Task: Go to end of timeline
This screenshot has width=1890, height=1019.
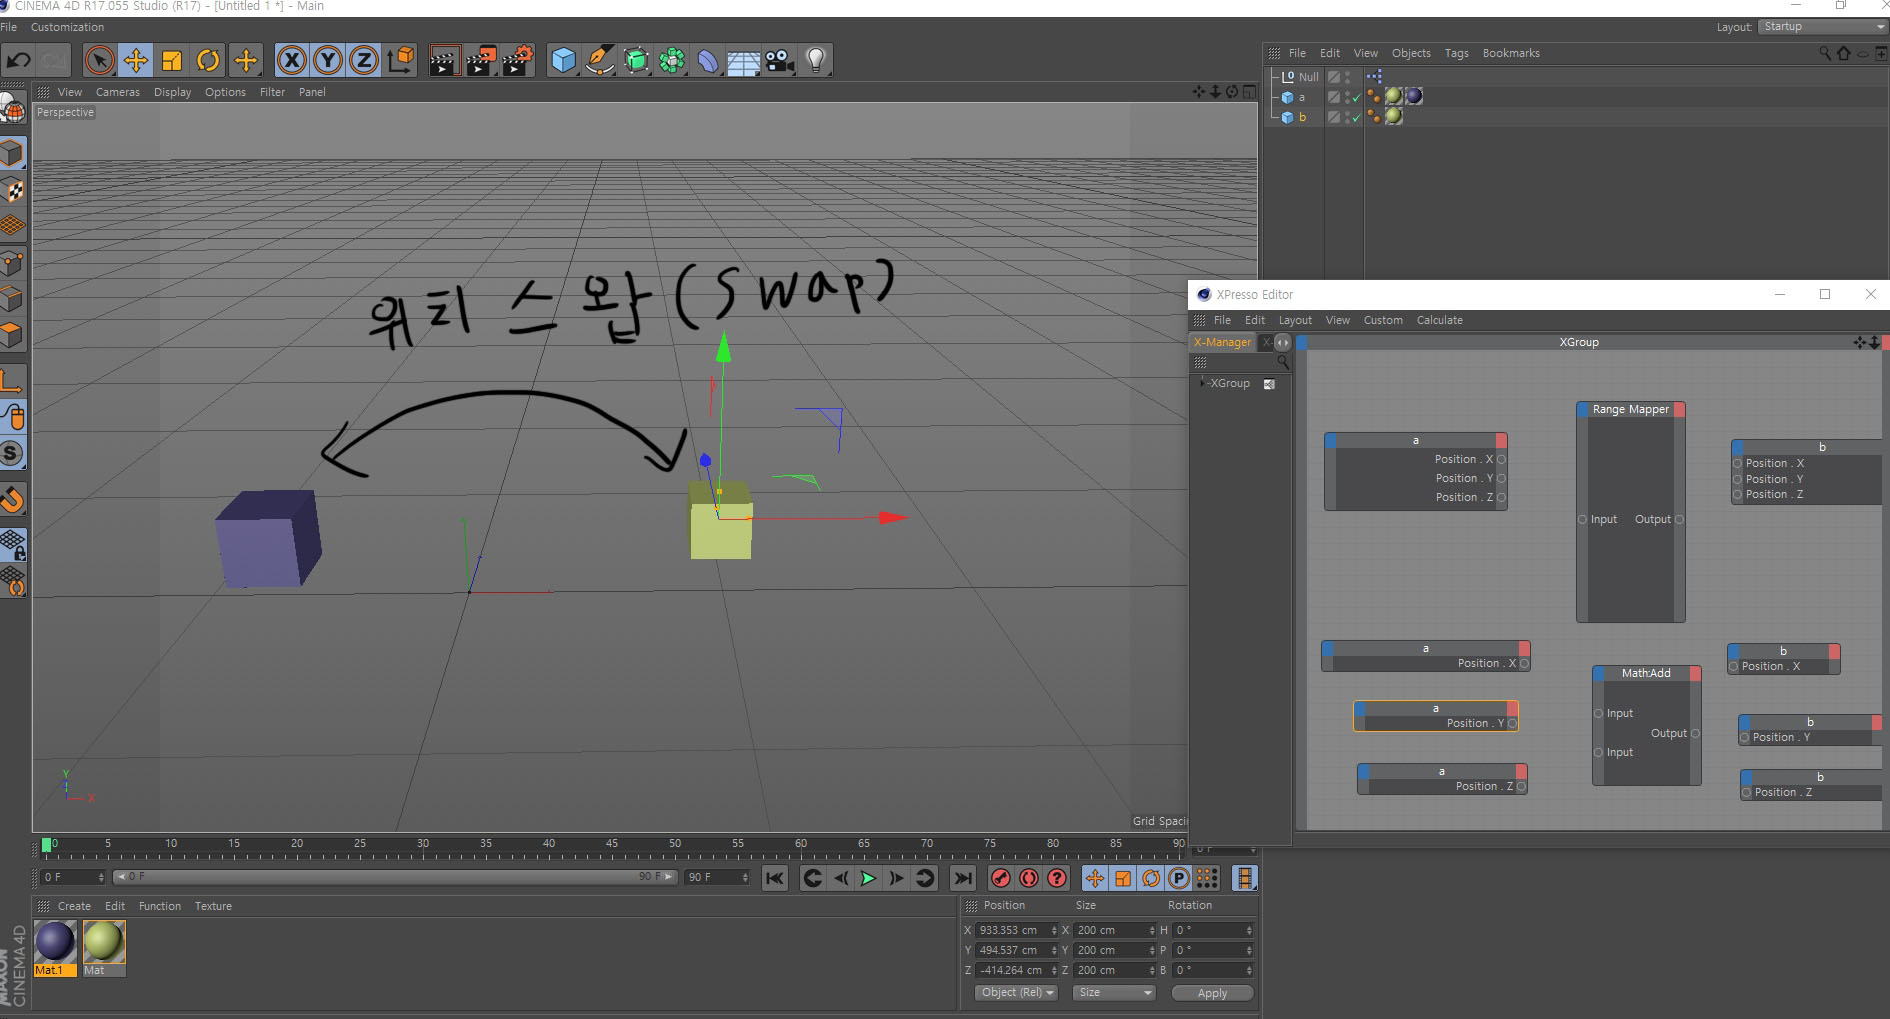Action: click(x=962, y=878)
